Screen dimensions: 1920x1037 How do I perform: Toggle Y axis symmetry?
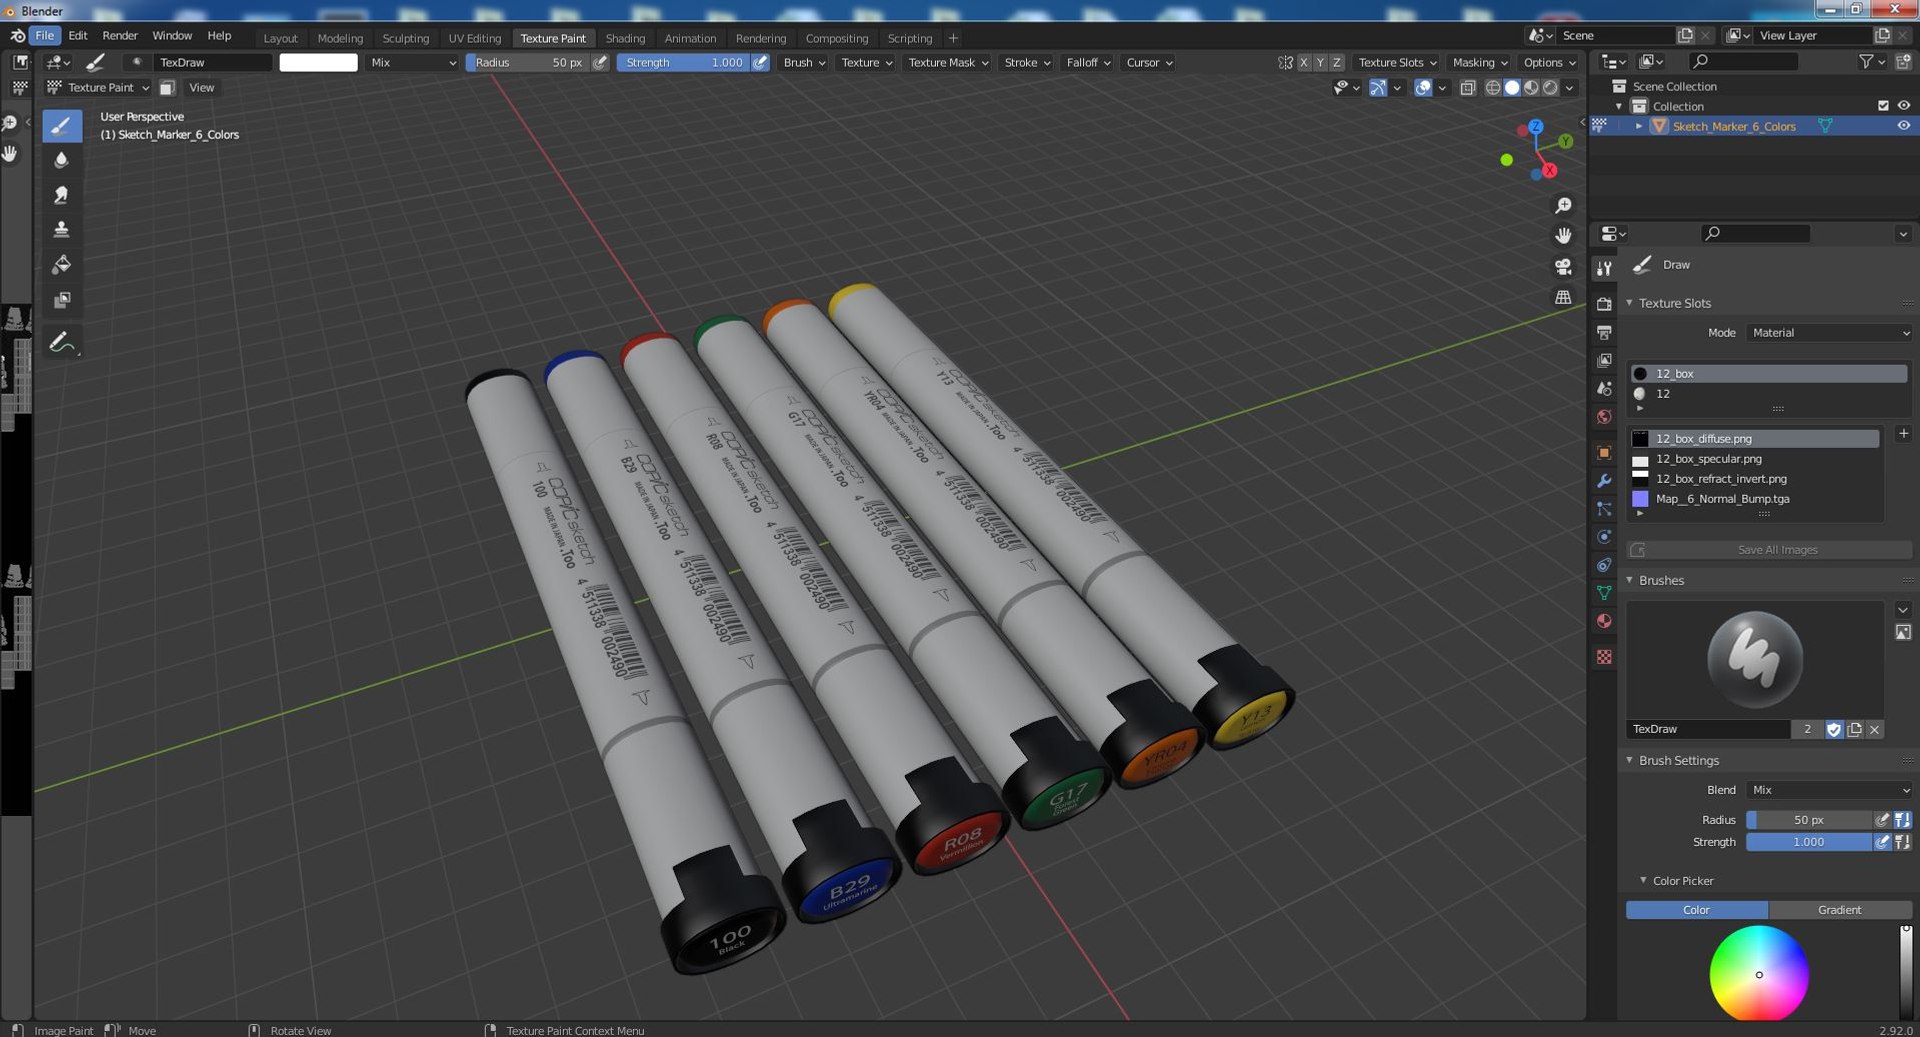pos(1320,62)
